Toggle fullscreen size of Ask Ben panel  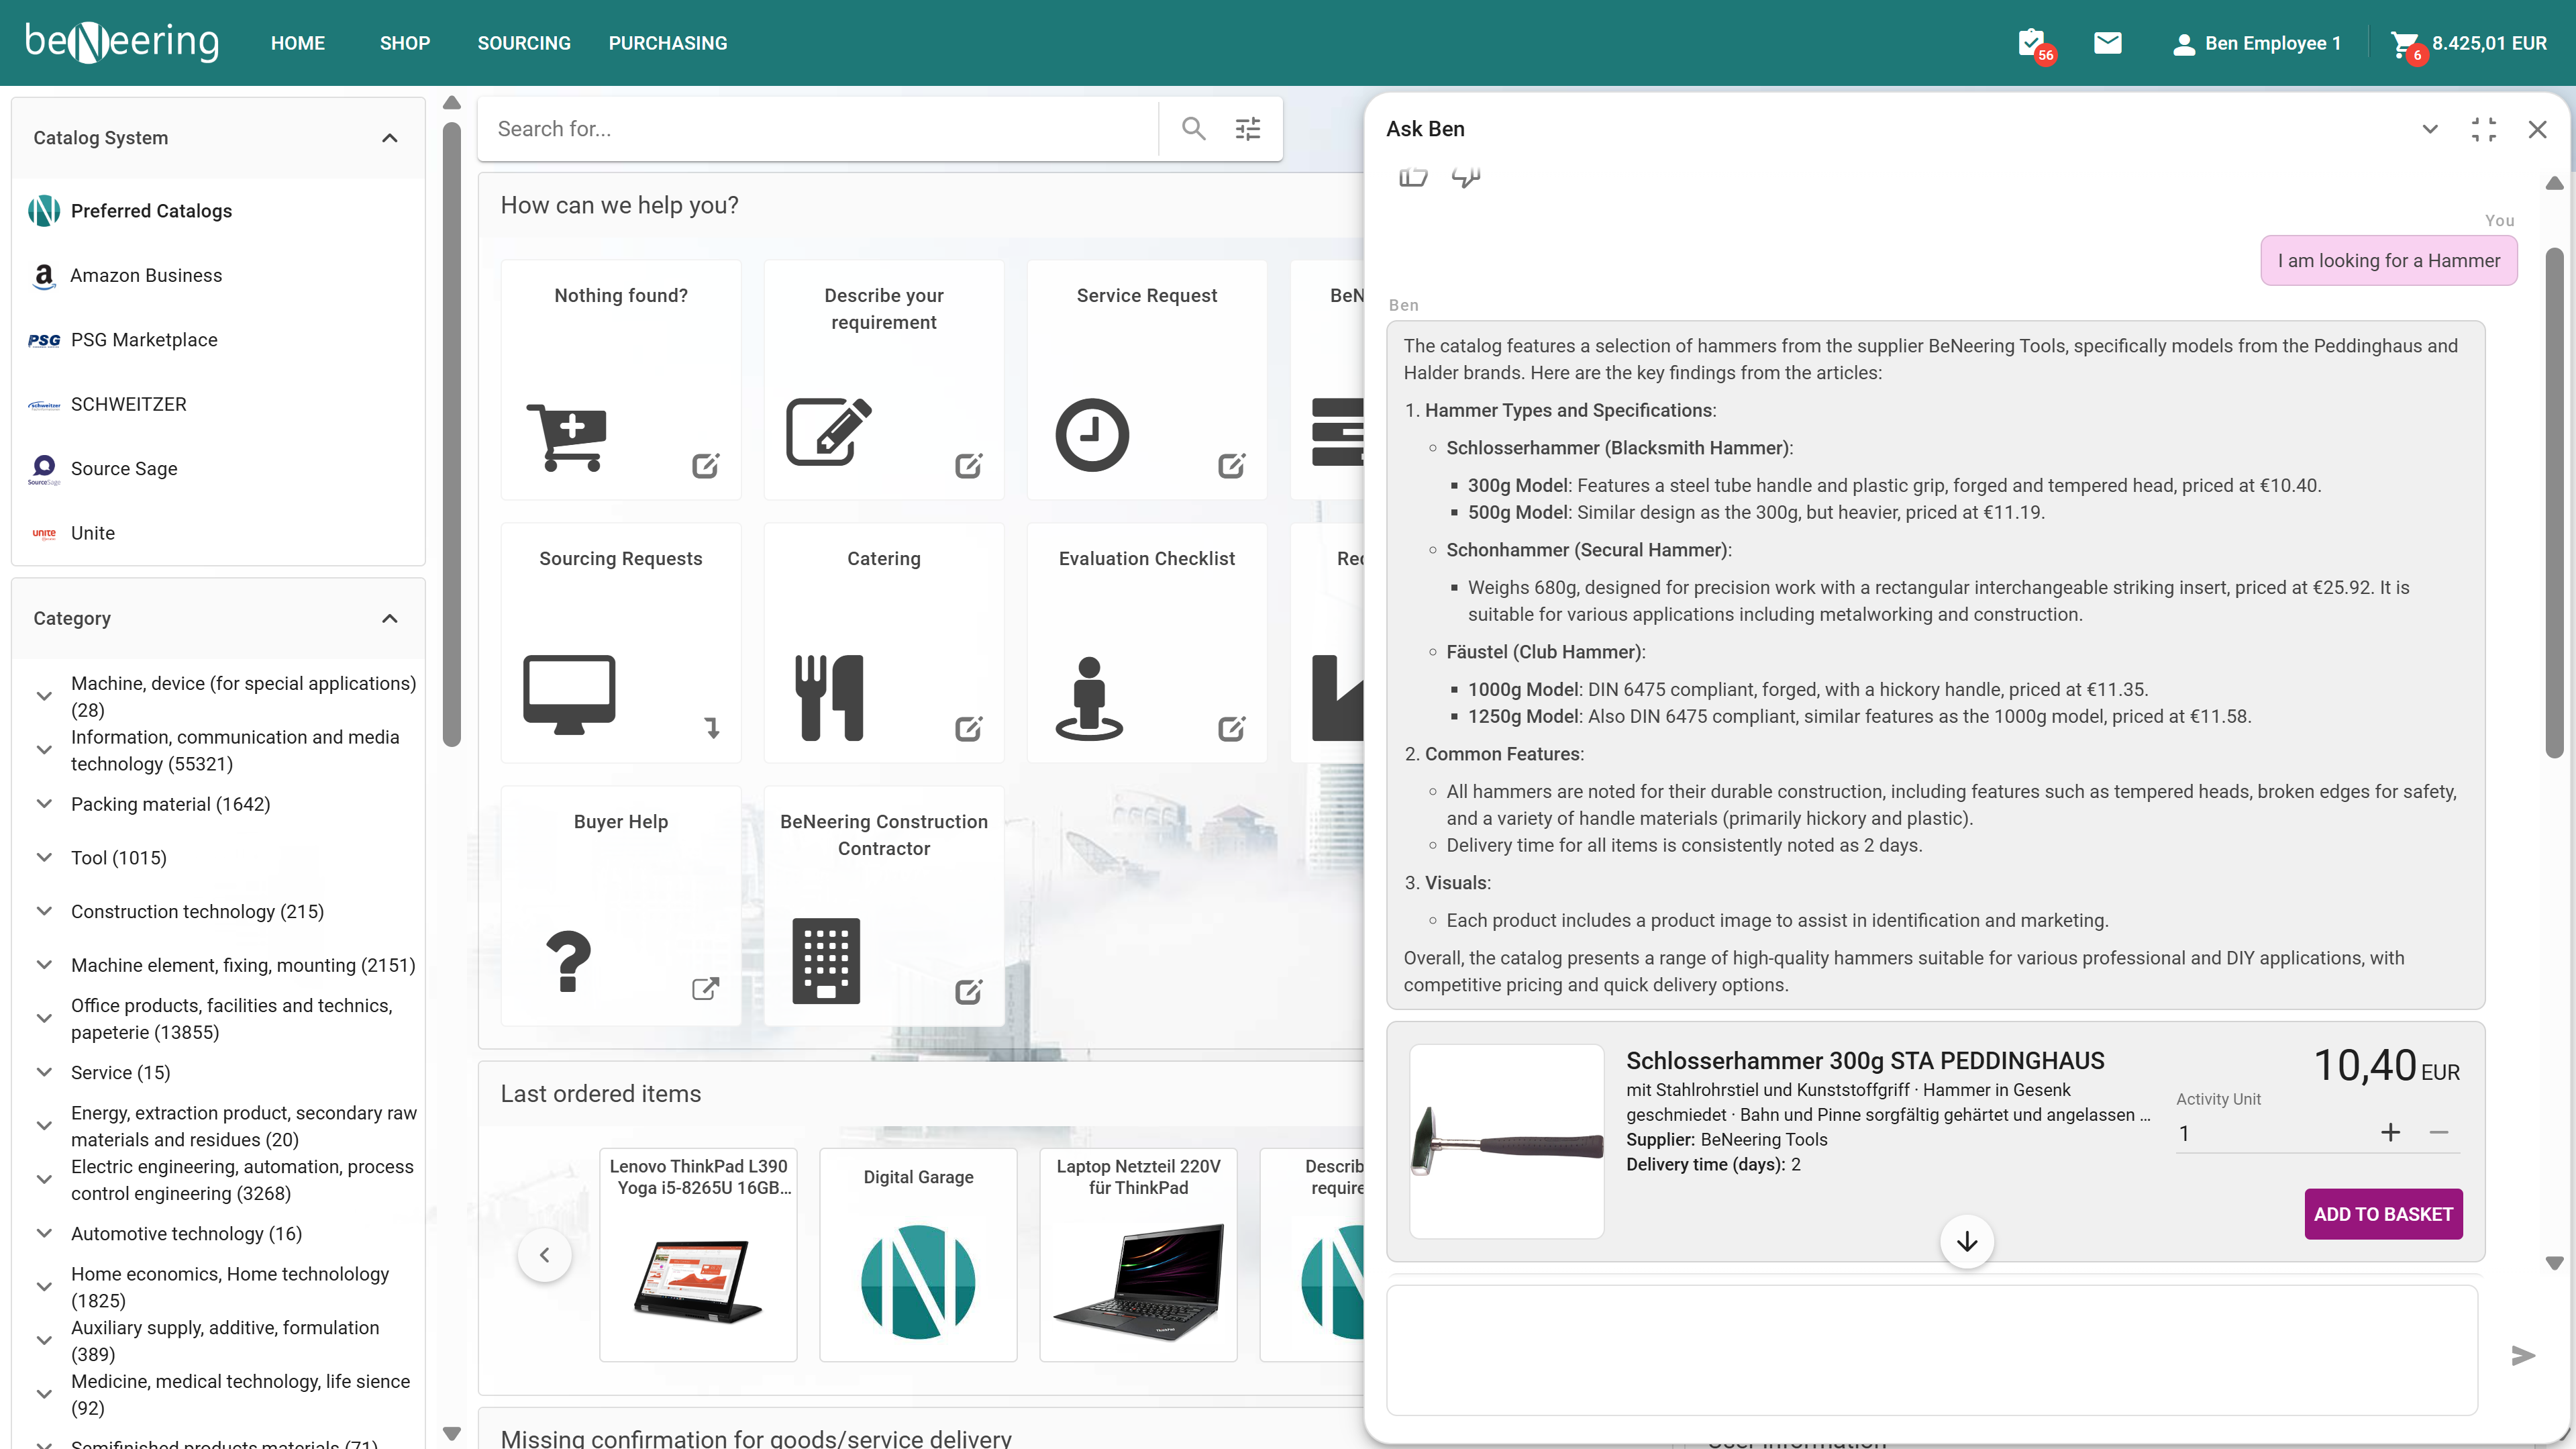(x=2484, y=129)
